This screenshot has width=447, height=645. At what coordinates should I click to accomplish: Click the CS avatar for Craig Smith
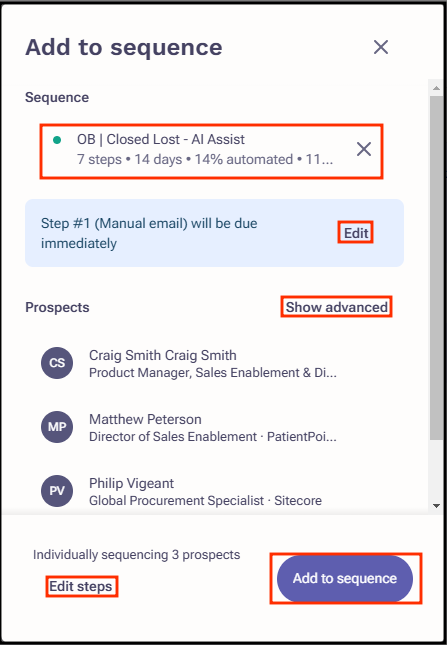(x=57, y=363)
